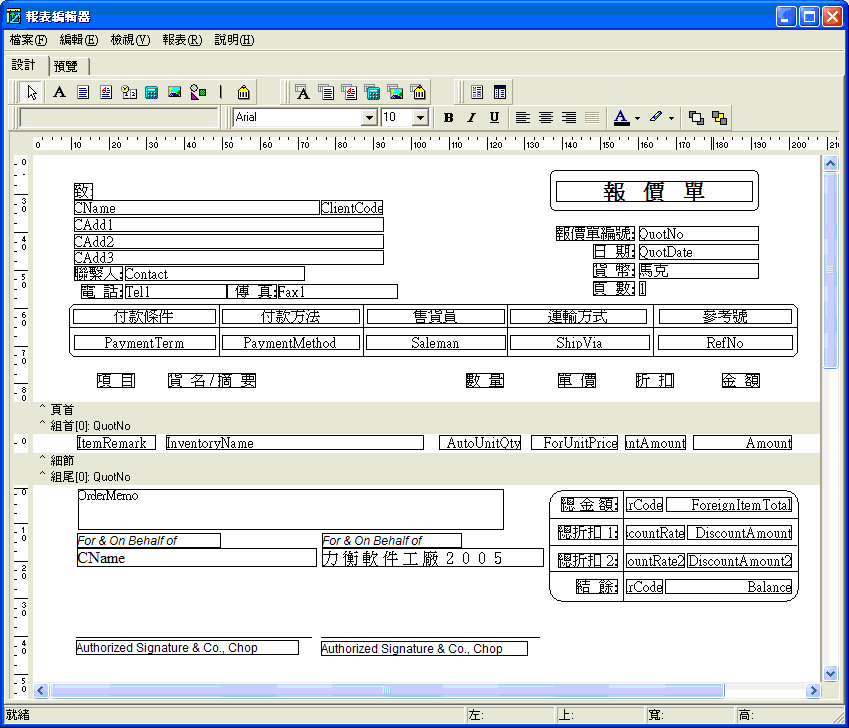Click the vertical scrollbar down arrow
849x728 pixels.
tap(831, 673)
